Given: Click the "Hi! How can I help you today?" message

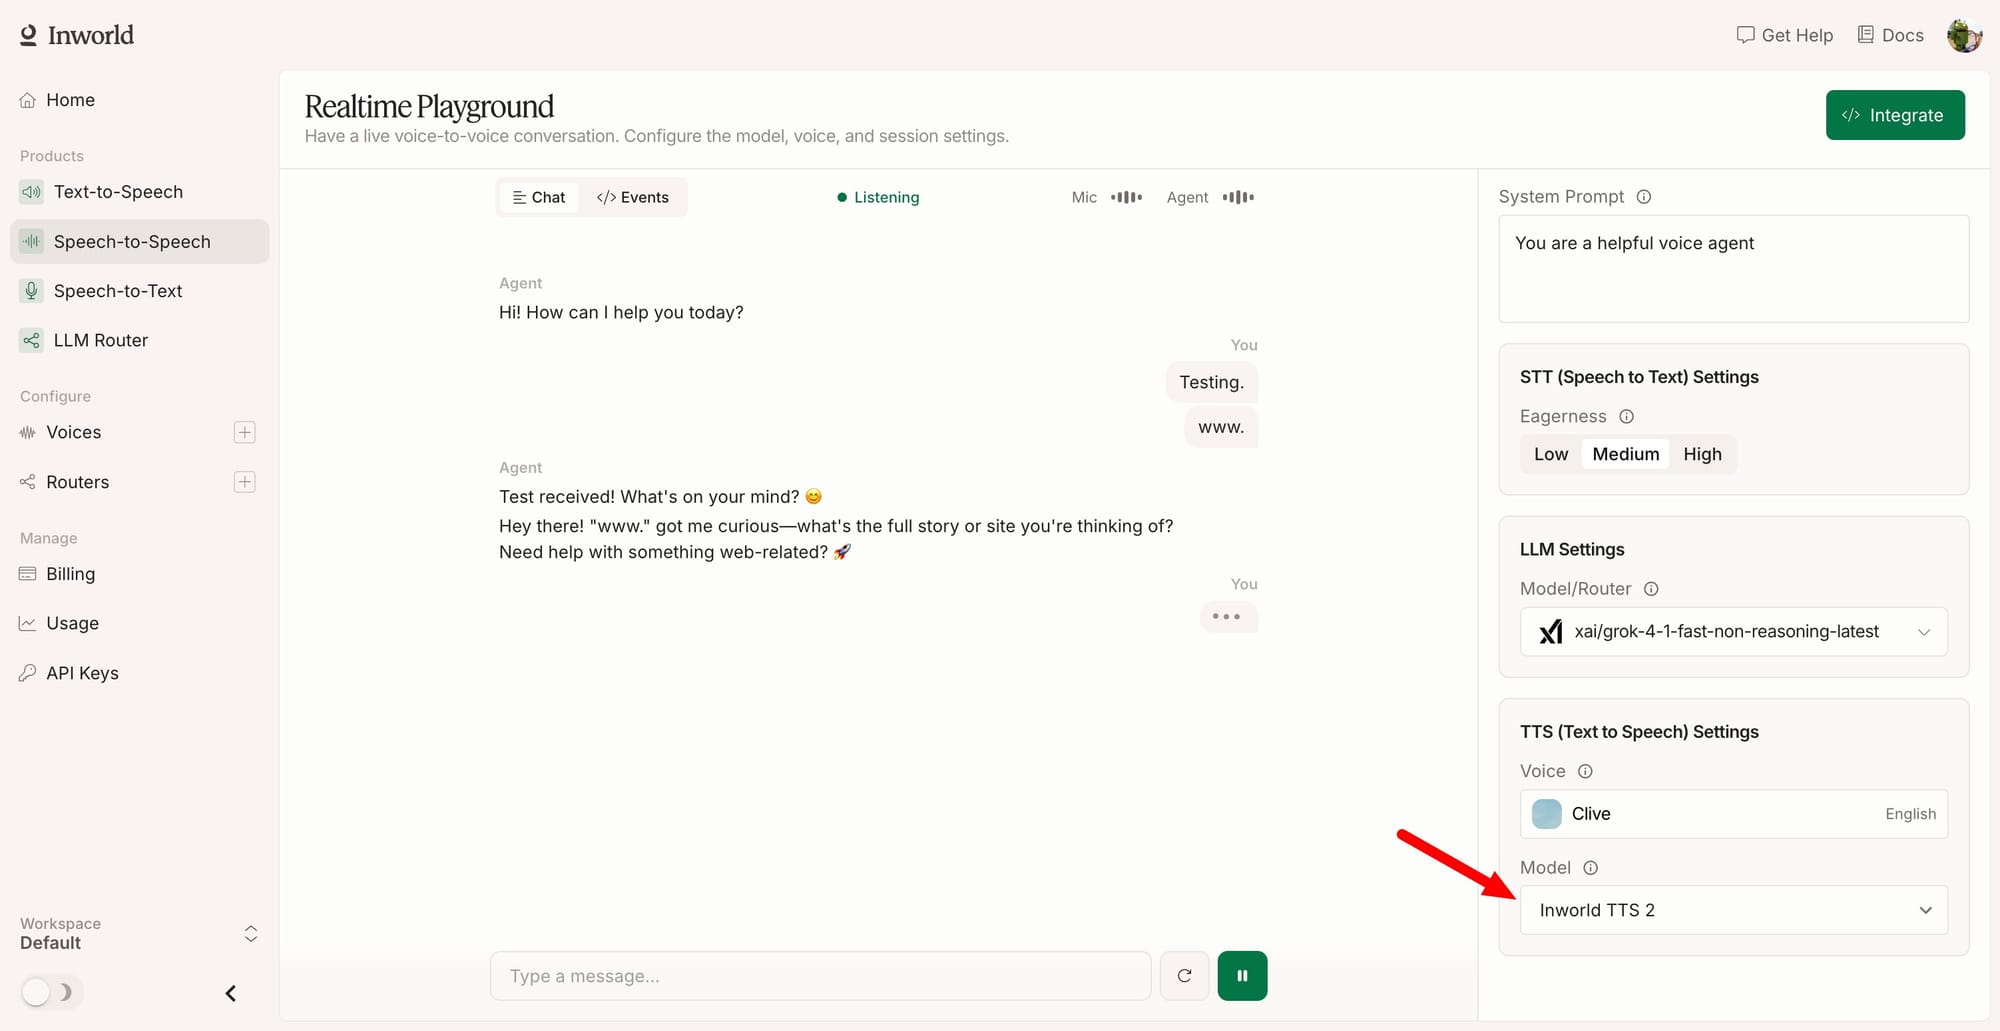Looking at the screenshot, I should (x=621, y=312).
